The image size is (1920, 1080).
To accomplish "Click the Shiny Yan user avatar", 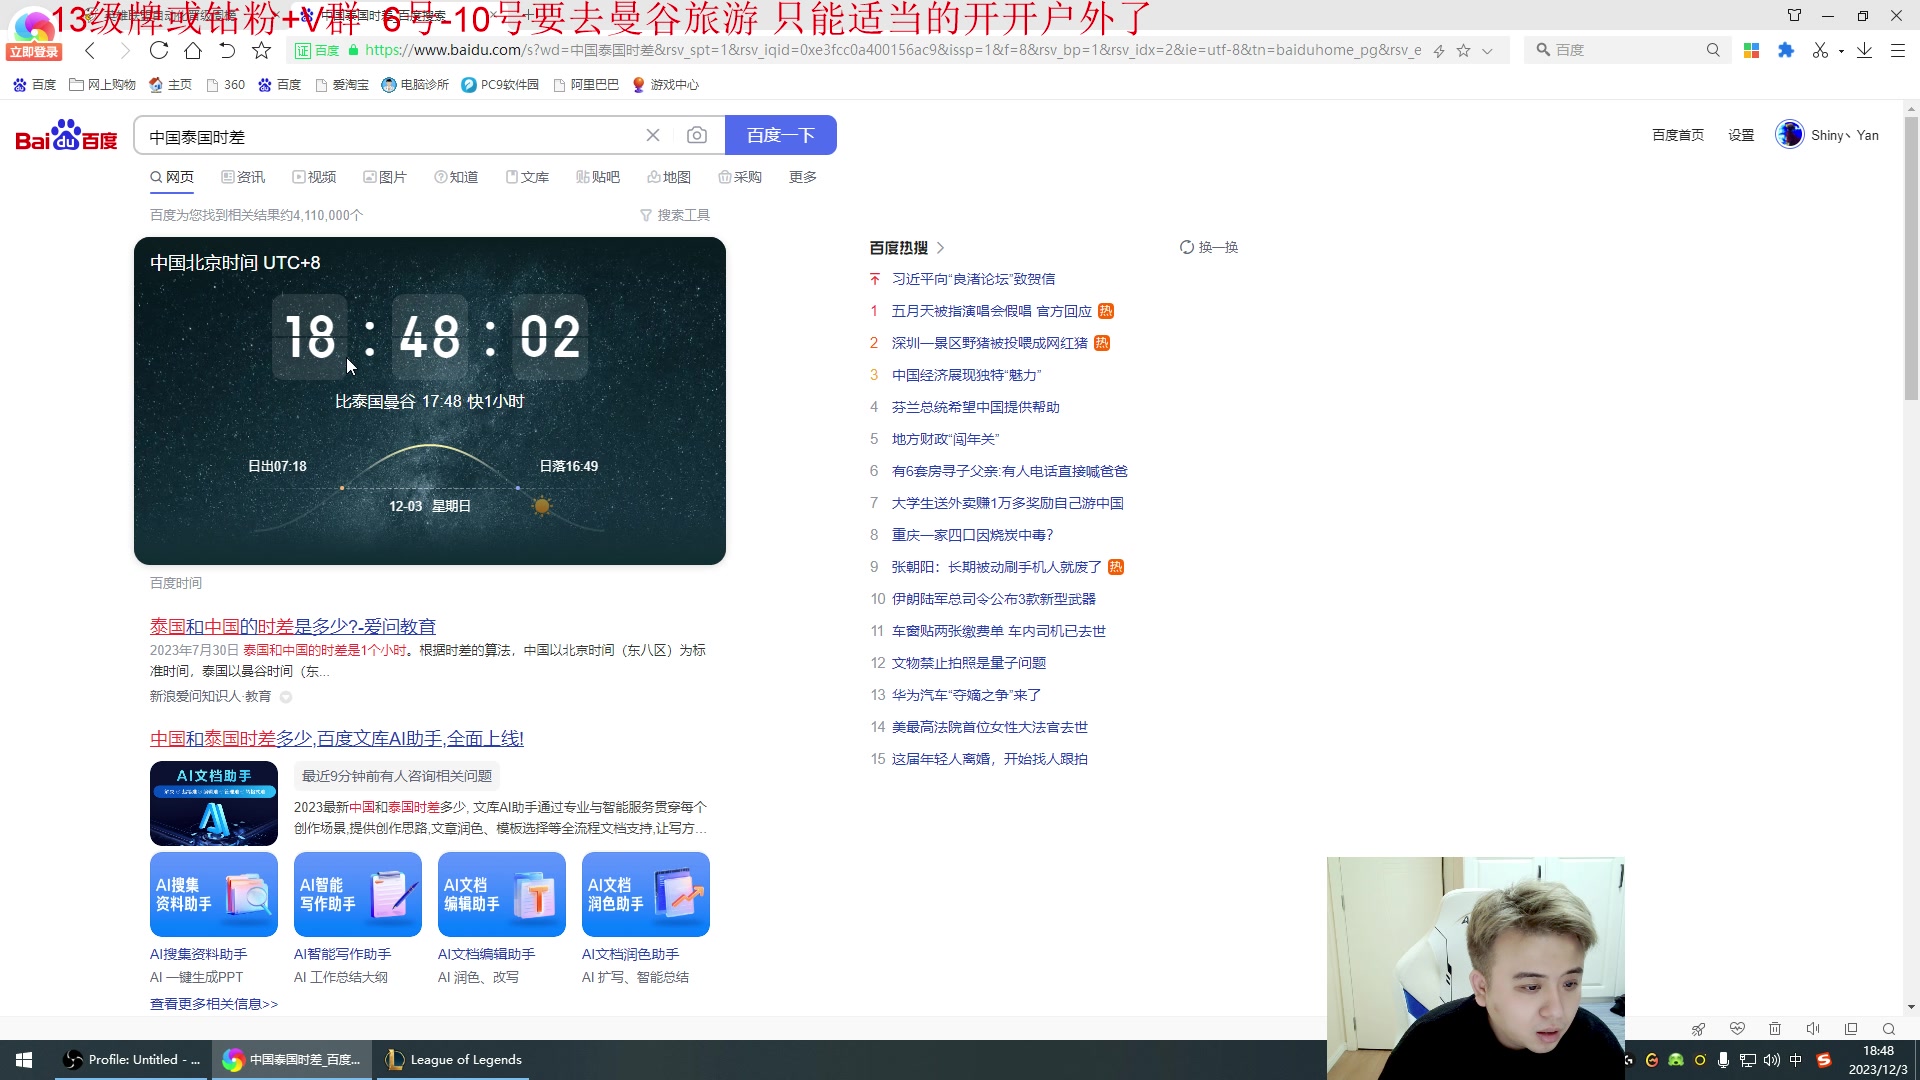I will 1789,134.
